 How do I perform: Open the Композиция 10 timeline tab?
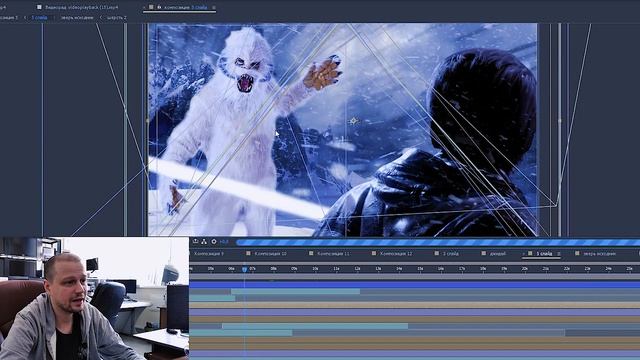click(x=270, y=254)
